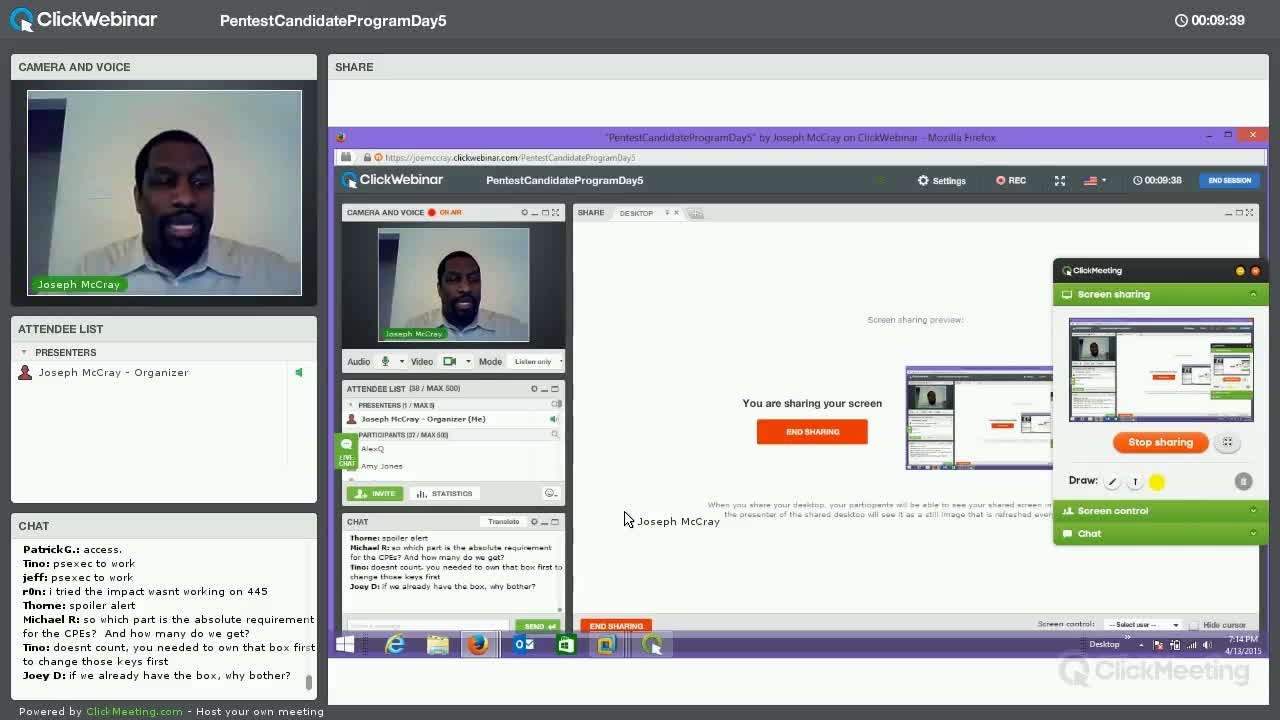
Task: Start recording with the REC button
Action: pos(1011,180)
